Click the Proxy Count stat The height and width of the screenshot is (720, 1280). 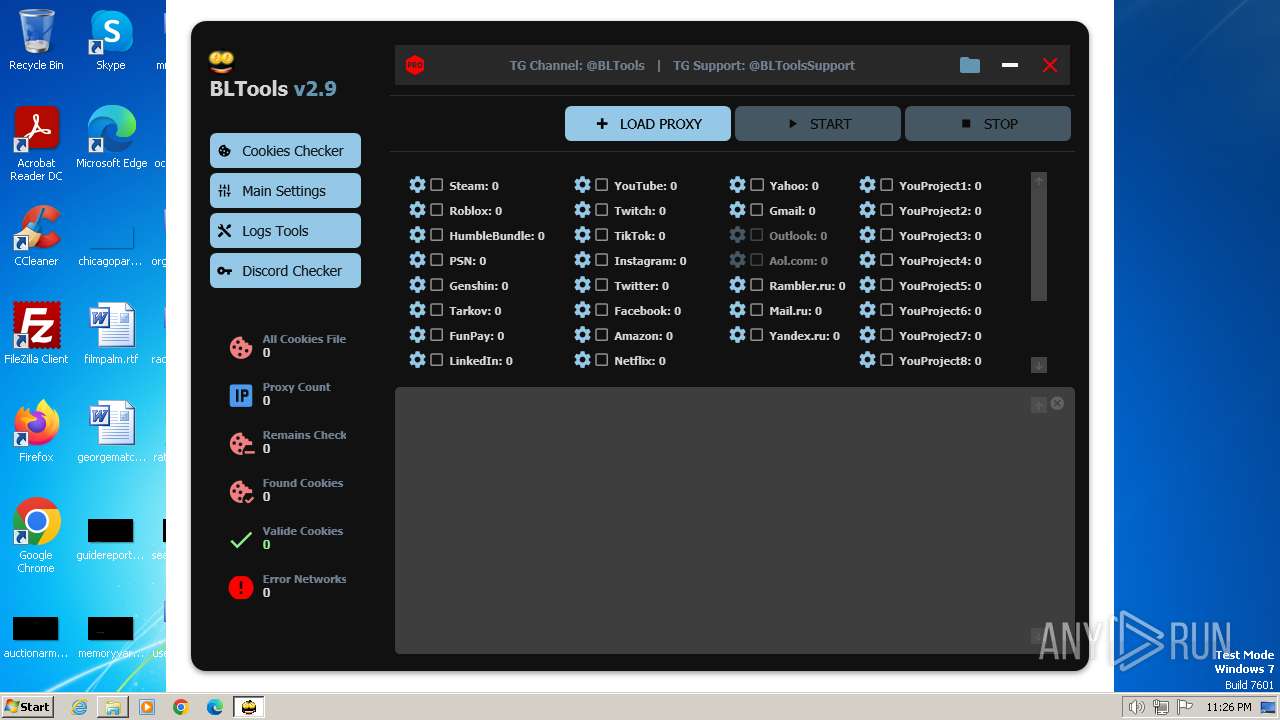[x=280, y=394]
